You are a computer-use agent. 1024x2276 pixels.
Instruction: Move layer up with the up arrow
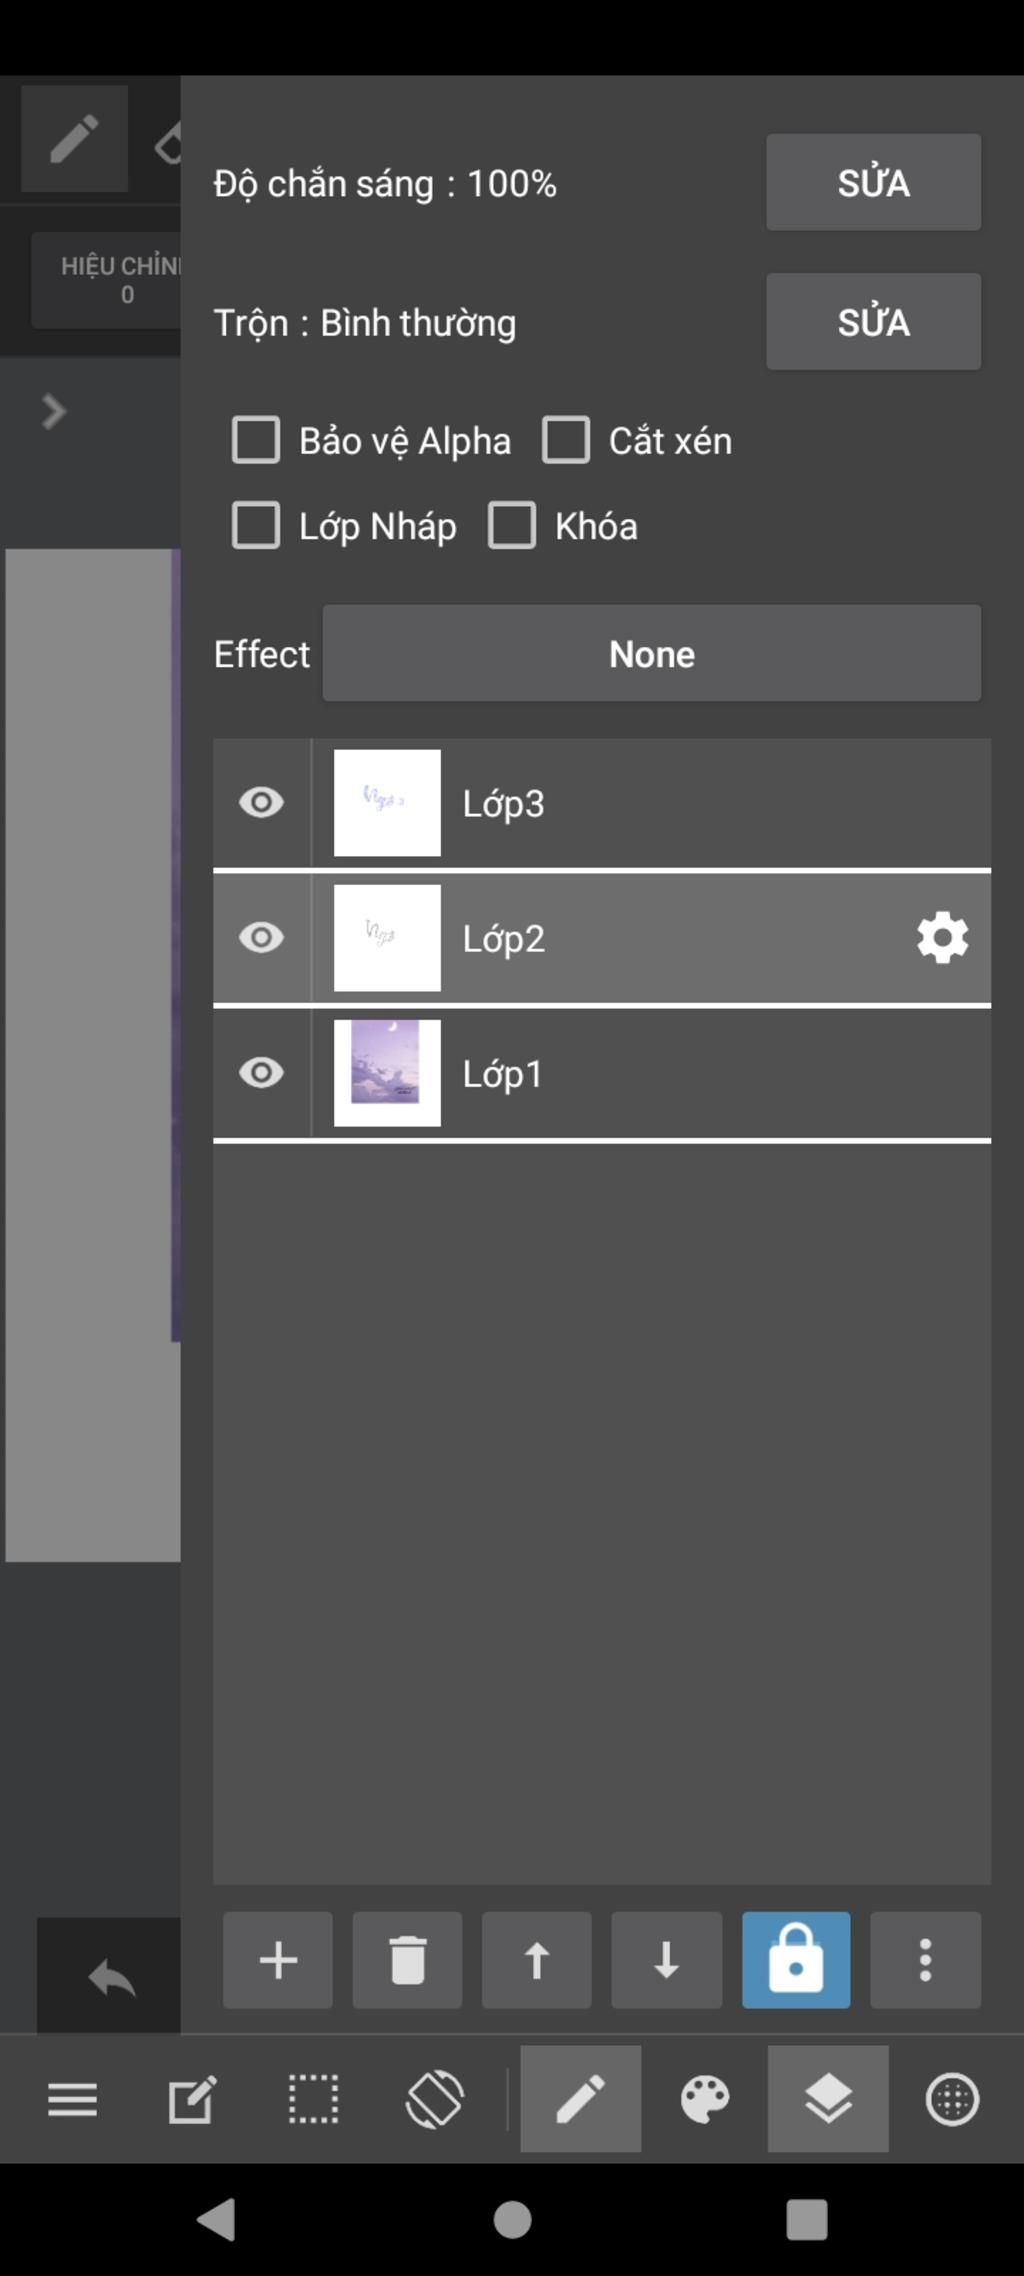click(x=537, y=1960)
